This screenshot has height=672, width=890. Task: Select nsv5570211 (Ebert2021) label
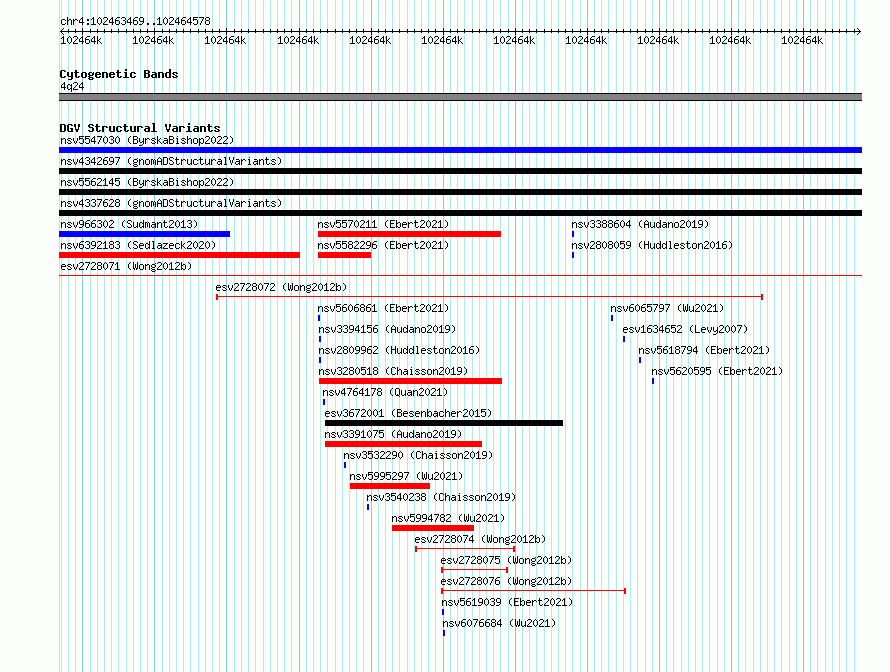[383, 224]
